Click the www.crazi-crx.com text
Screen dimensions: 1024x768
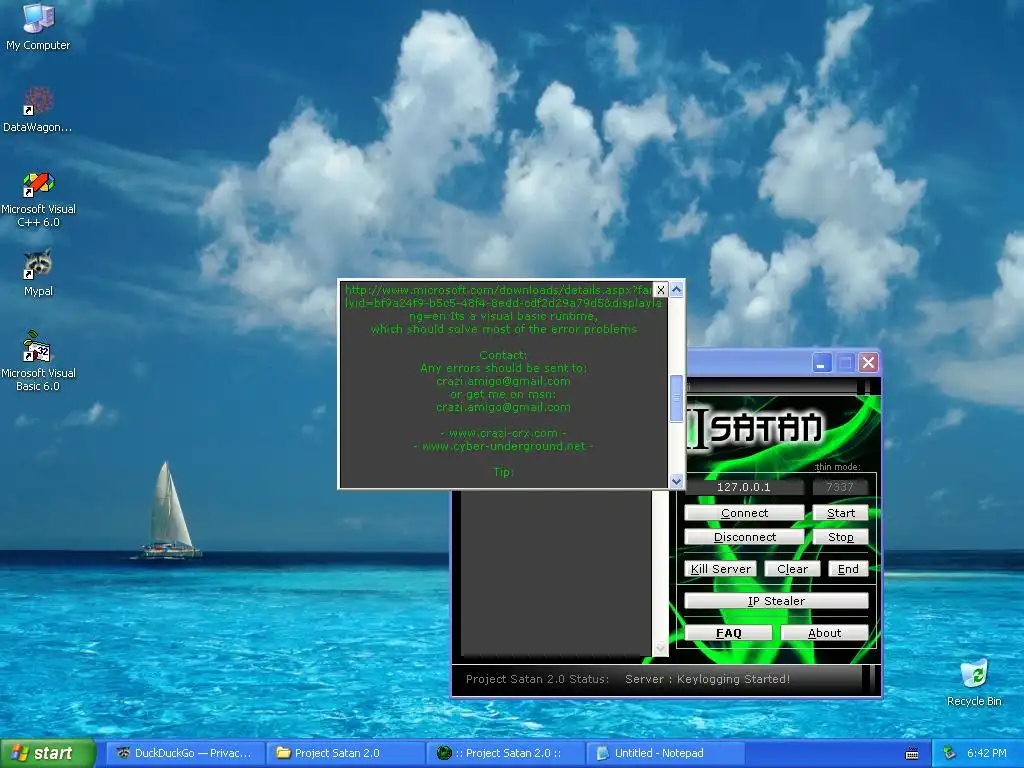tap(503, 433)
